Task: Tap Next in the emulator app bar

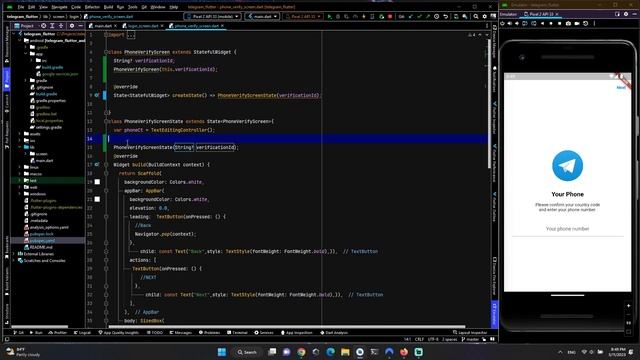Action: click(620, 87)
